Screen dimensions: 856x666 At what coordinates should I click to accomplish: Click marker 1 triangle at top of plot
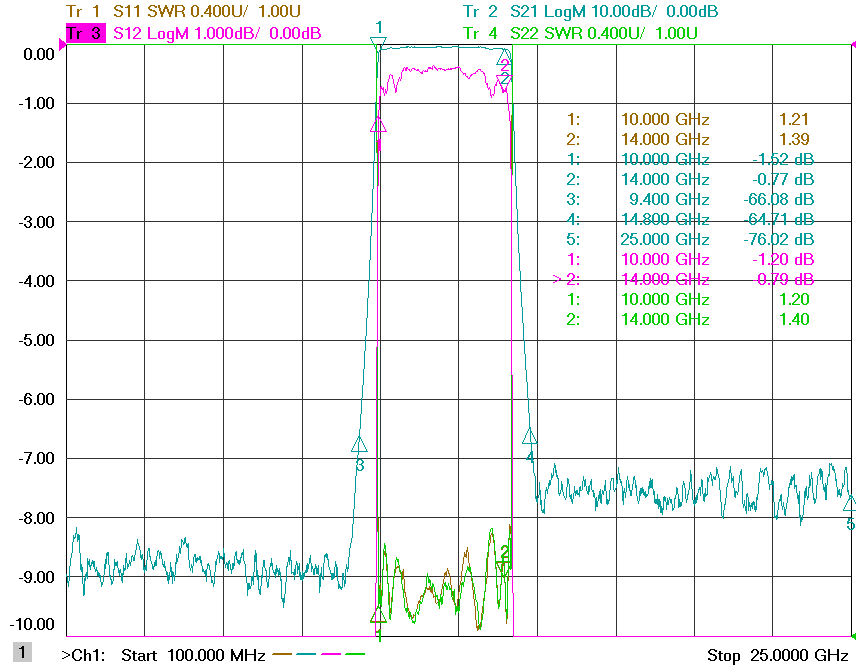click(378, 43)
